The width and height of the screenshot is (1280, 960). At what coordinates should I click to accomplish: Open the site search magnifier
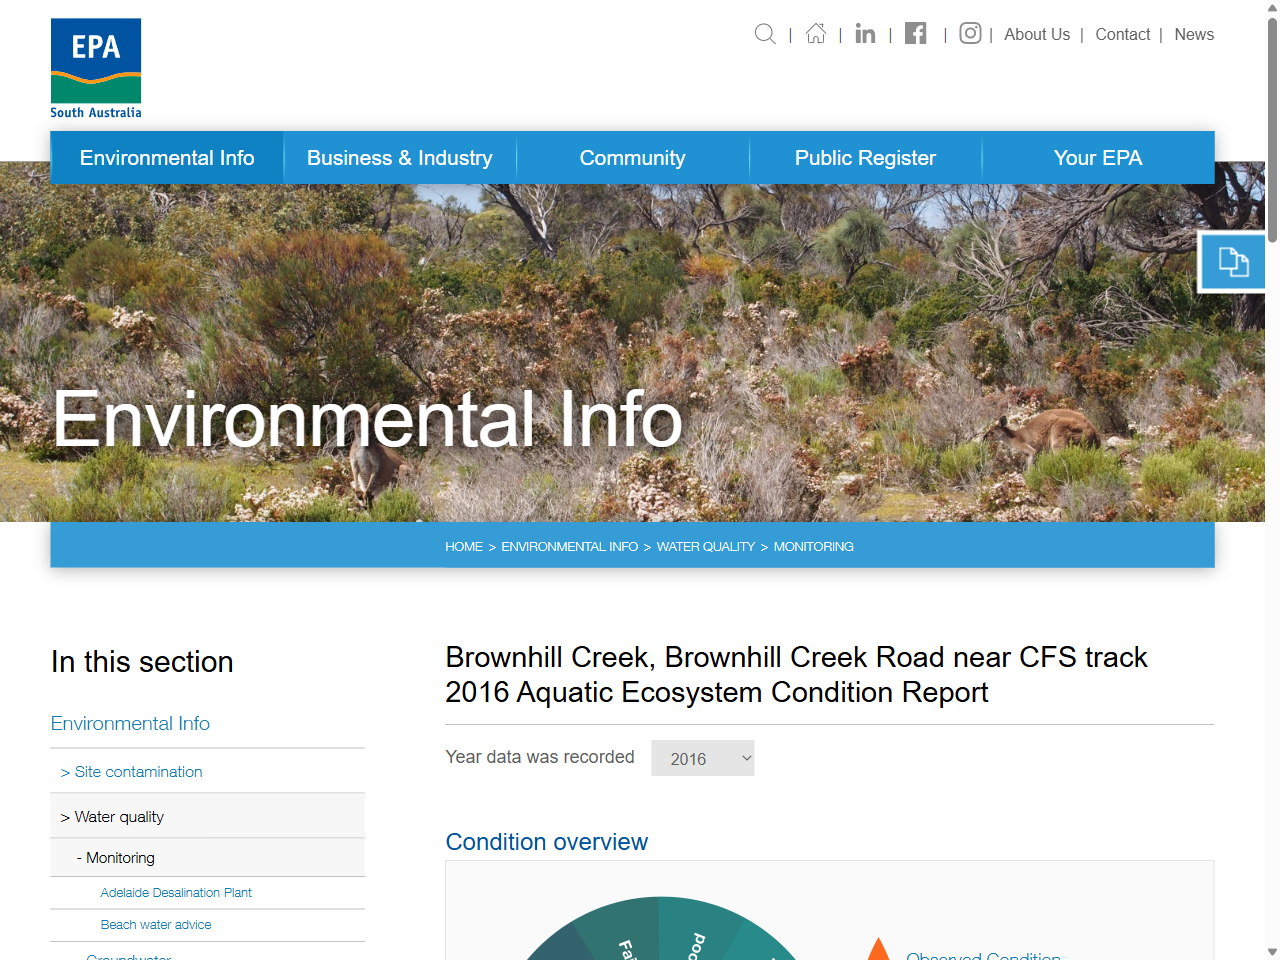[765, 33]
